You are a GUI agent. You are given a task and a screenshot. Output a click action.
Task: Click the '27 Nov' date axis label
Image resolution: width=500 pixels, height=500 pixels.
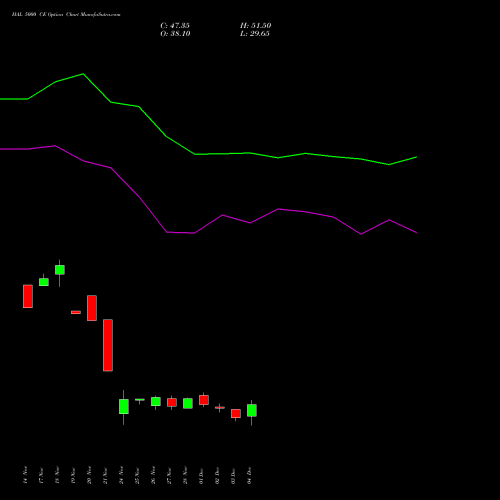169,475
